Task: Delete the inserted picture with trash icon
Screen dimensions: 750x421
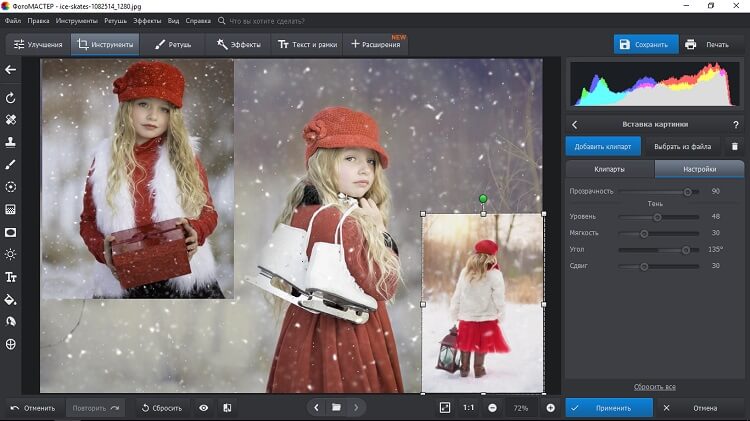Action: 734,146
